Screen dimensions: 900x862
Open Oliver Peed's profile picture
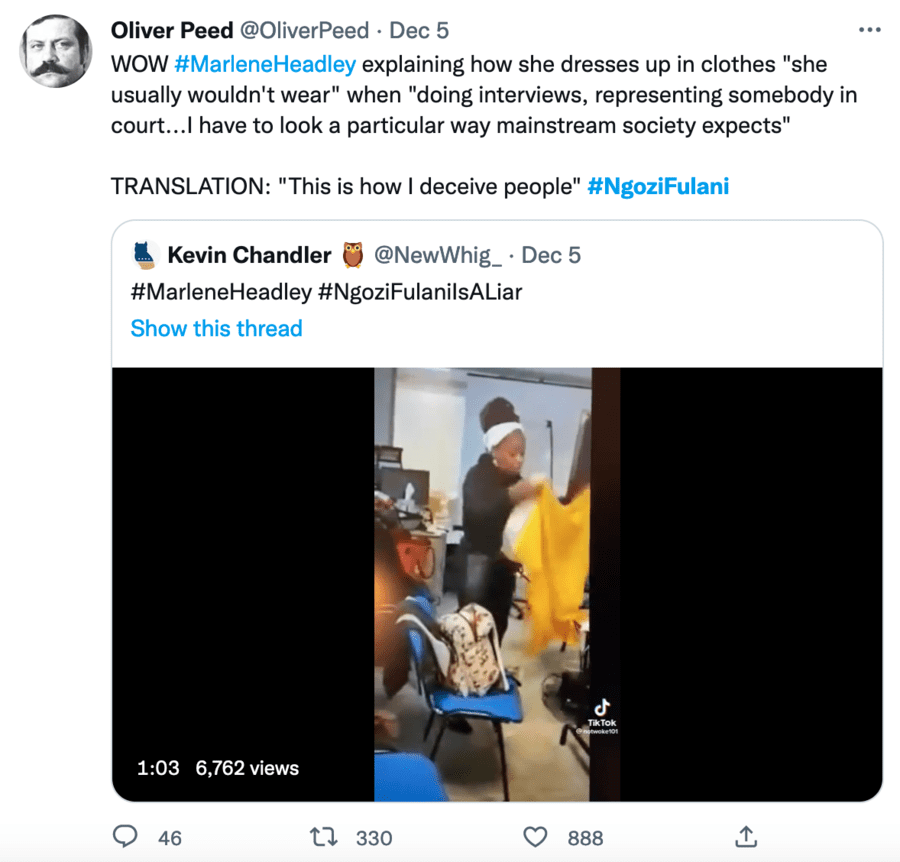(56, 52)
